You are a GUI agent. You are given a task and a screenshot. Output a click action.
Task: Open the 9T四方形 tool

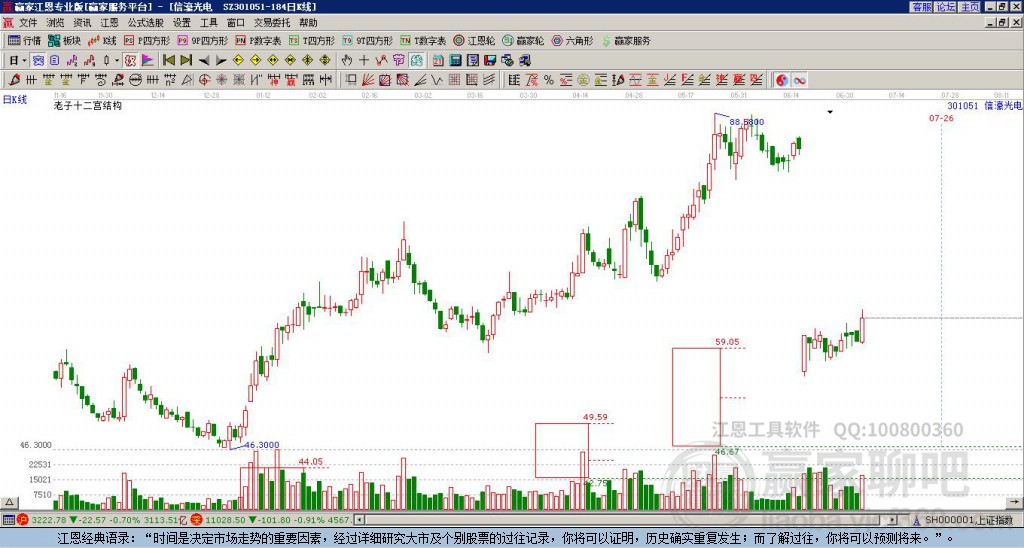tap(368, 40)
